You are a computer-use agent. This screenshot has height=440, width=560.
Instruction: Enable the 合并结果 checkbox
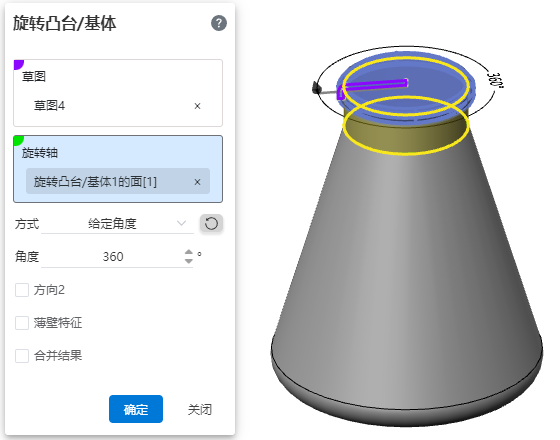pyautogui.click(x=22, y=356)
